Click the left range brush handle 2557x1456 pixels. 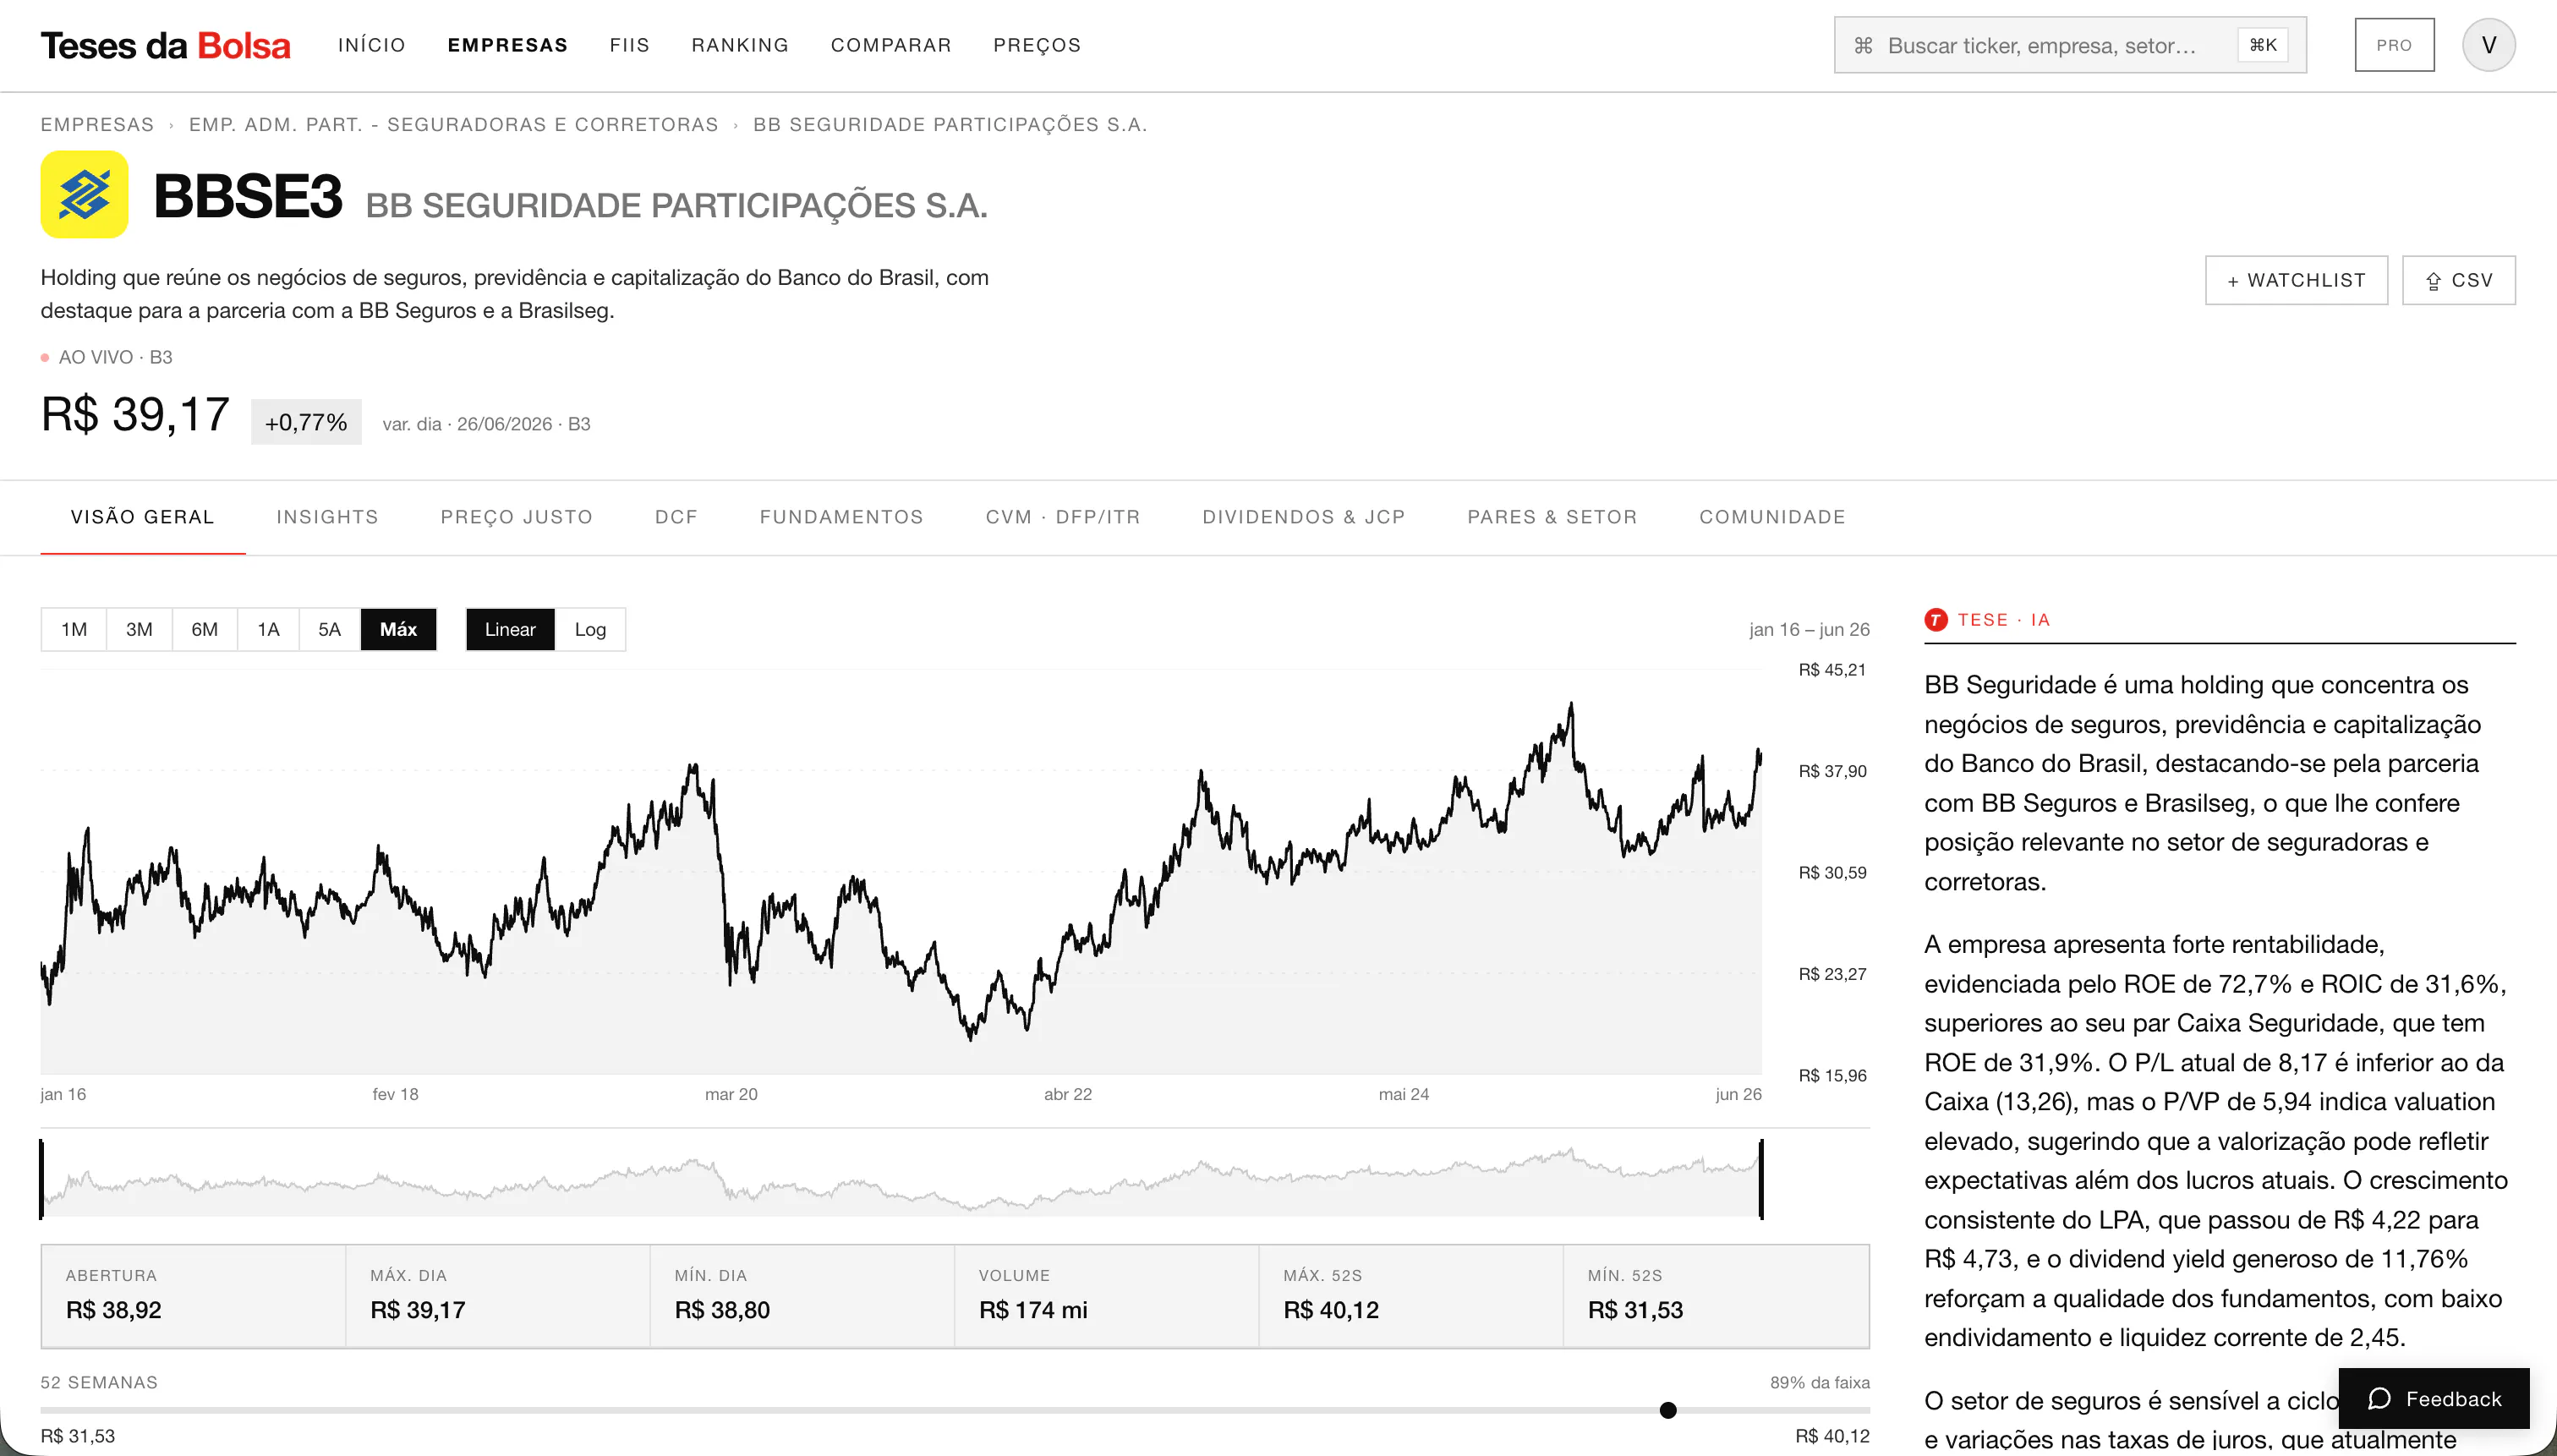pos(41,1179)
